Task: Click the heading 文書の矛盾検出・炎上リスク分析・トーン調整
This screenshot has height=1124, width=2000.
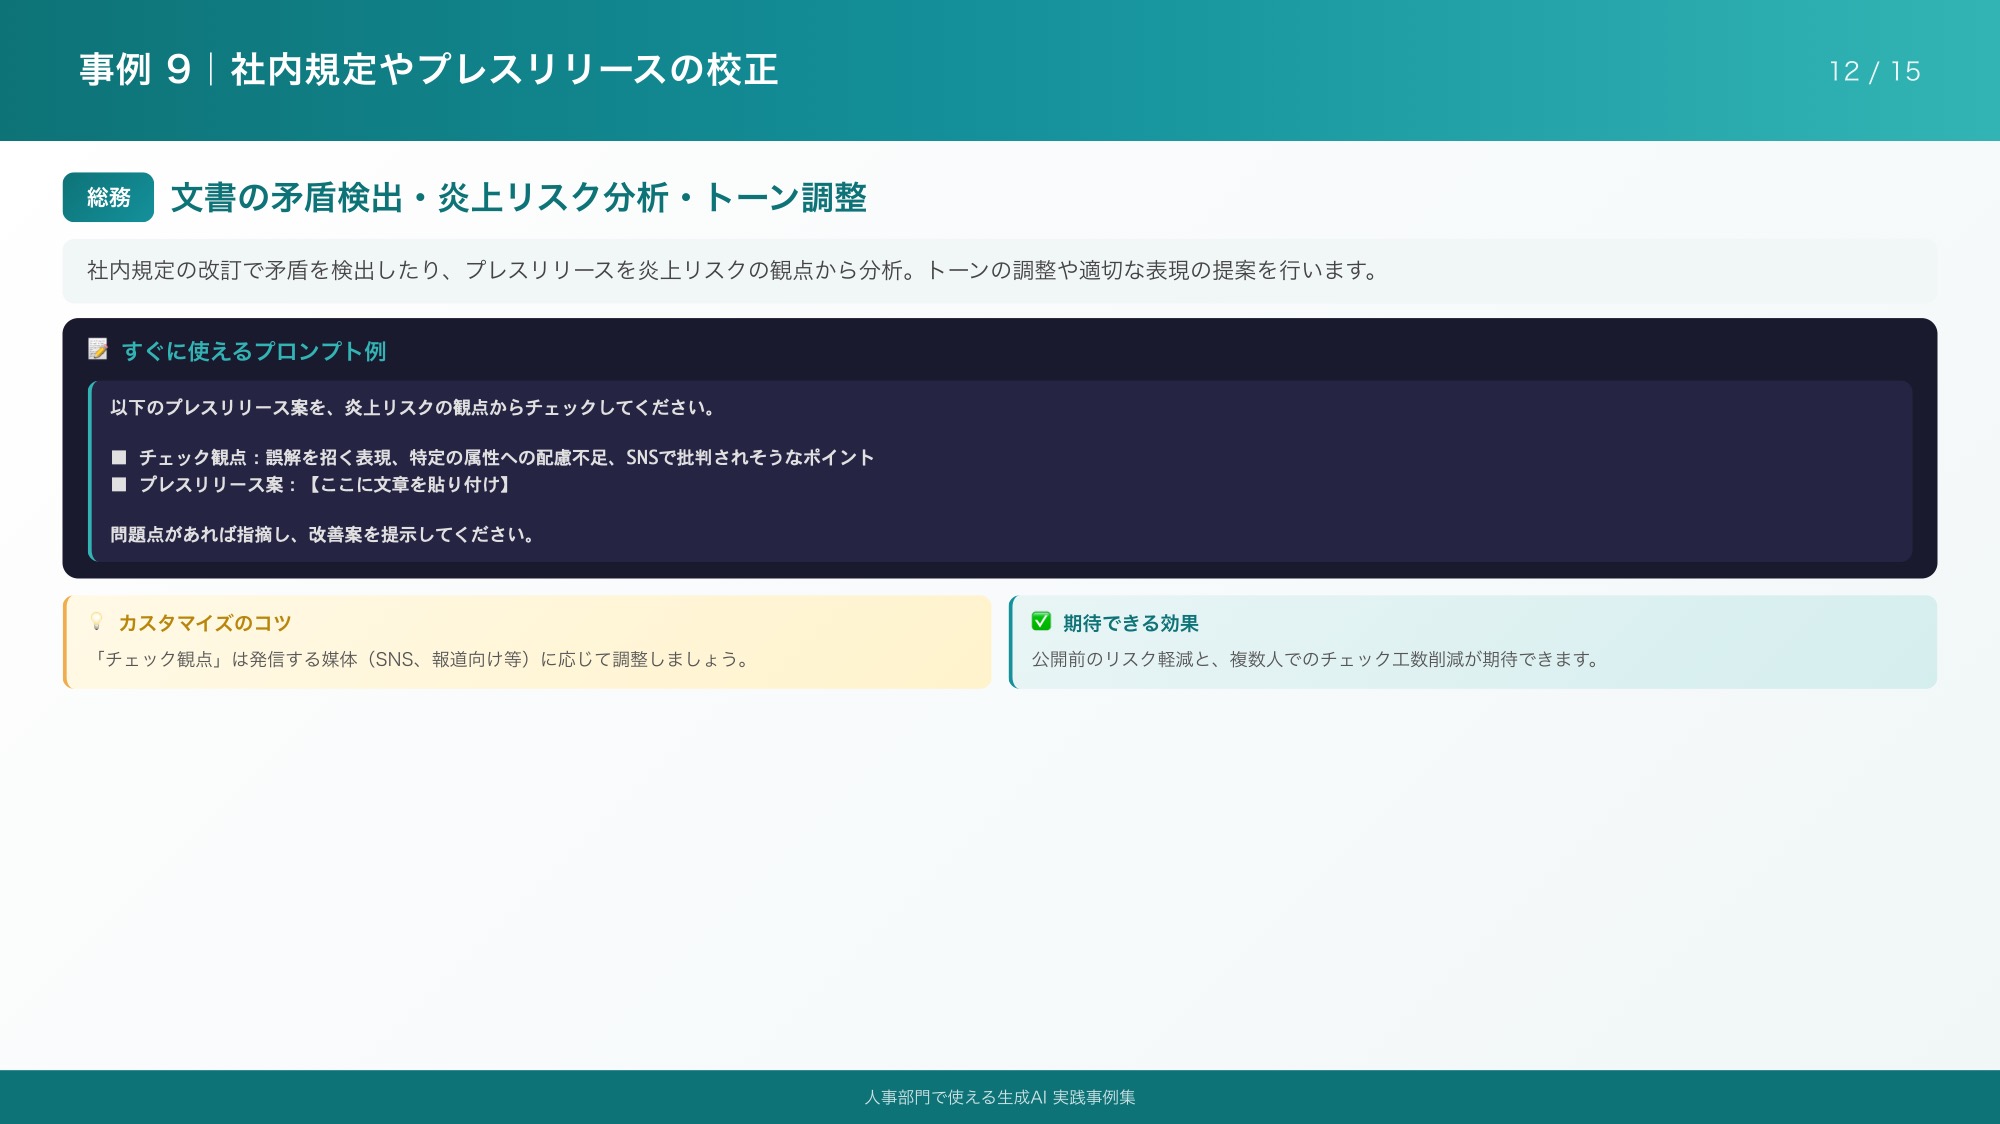Action: tap(519, 197)
